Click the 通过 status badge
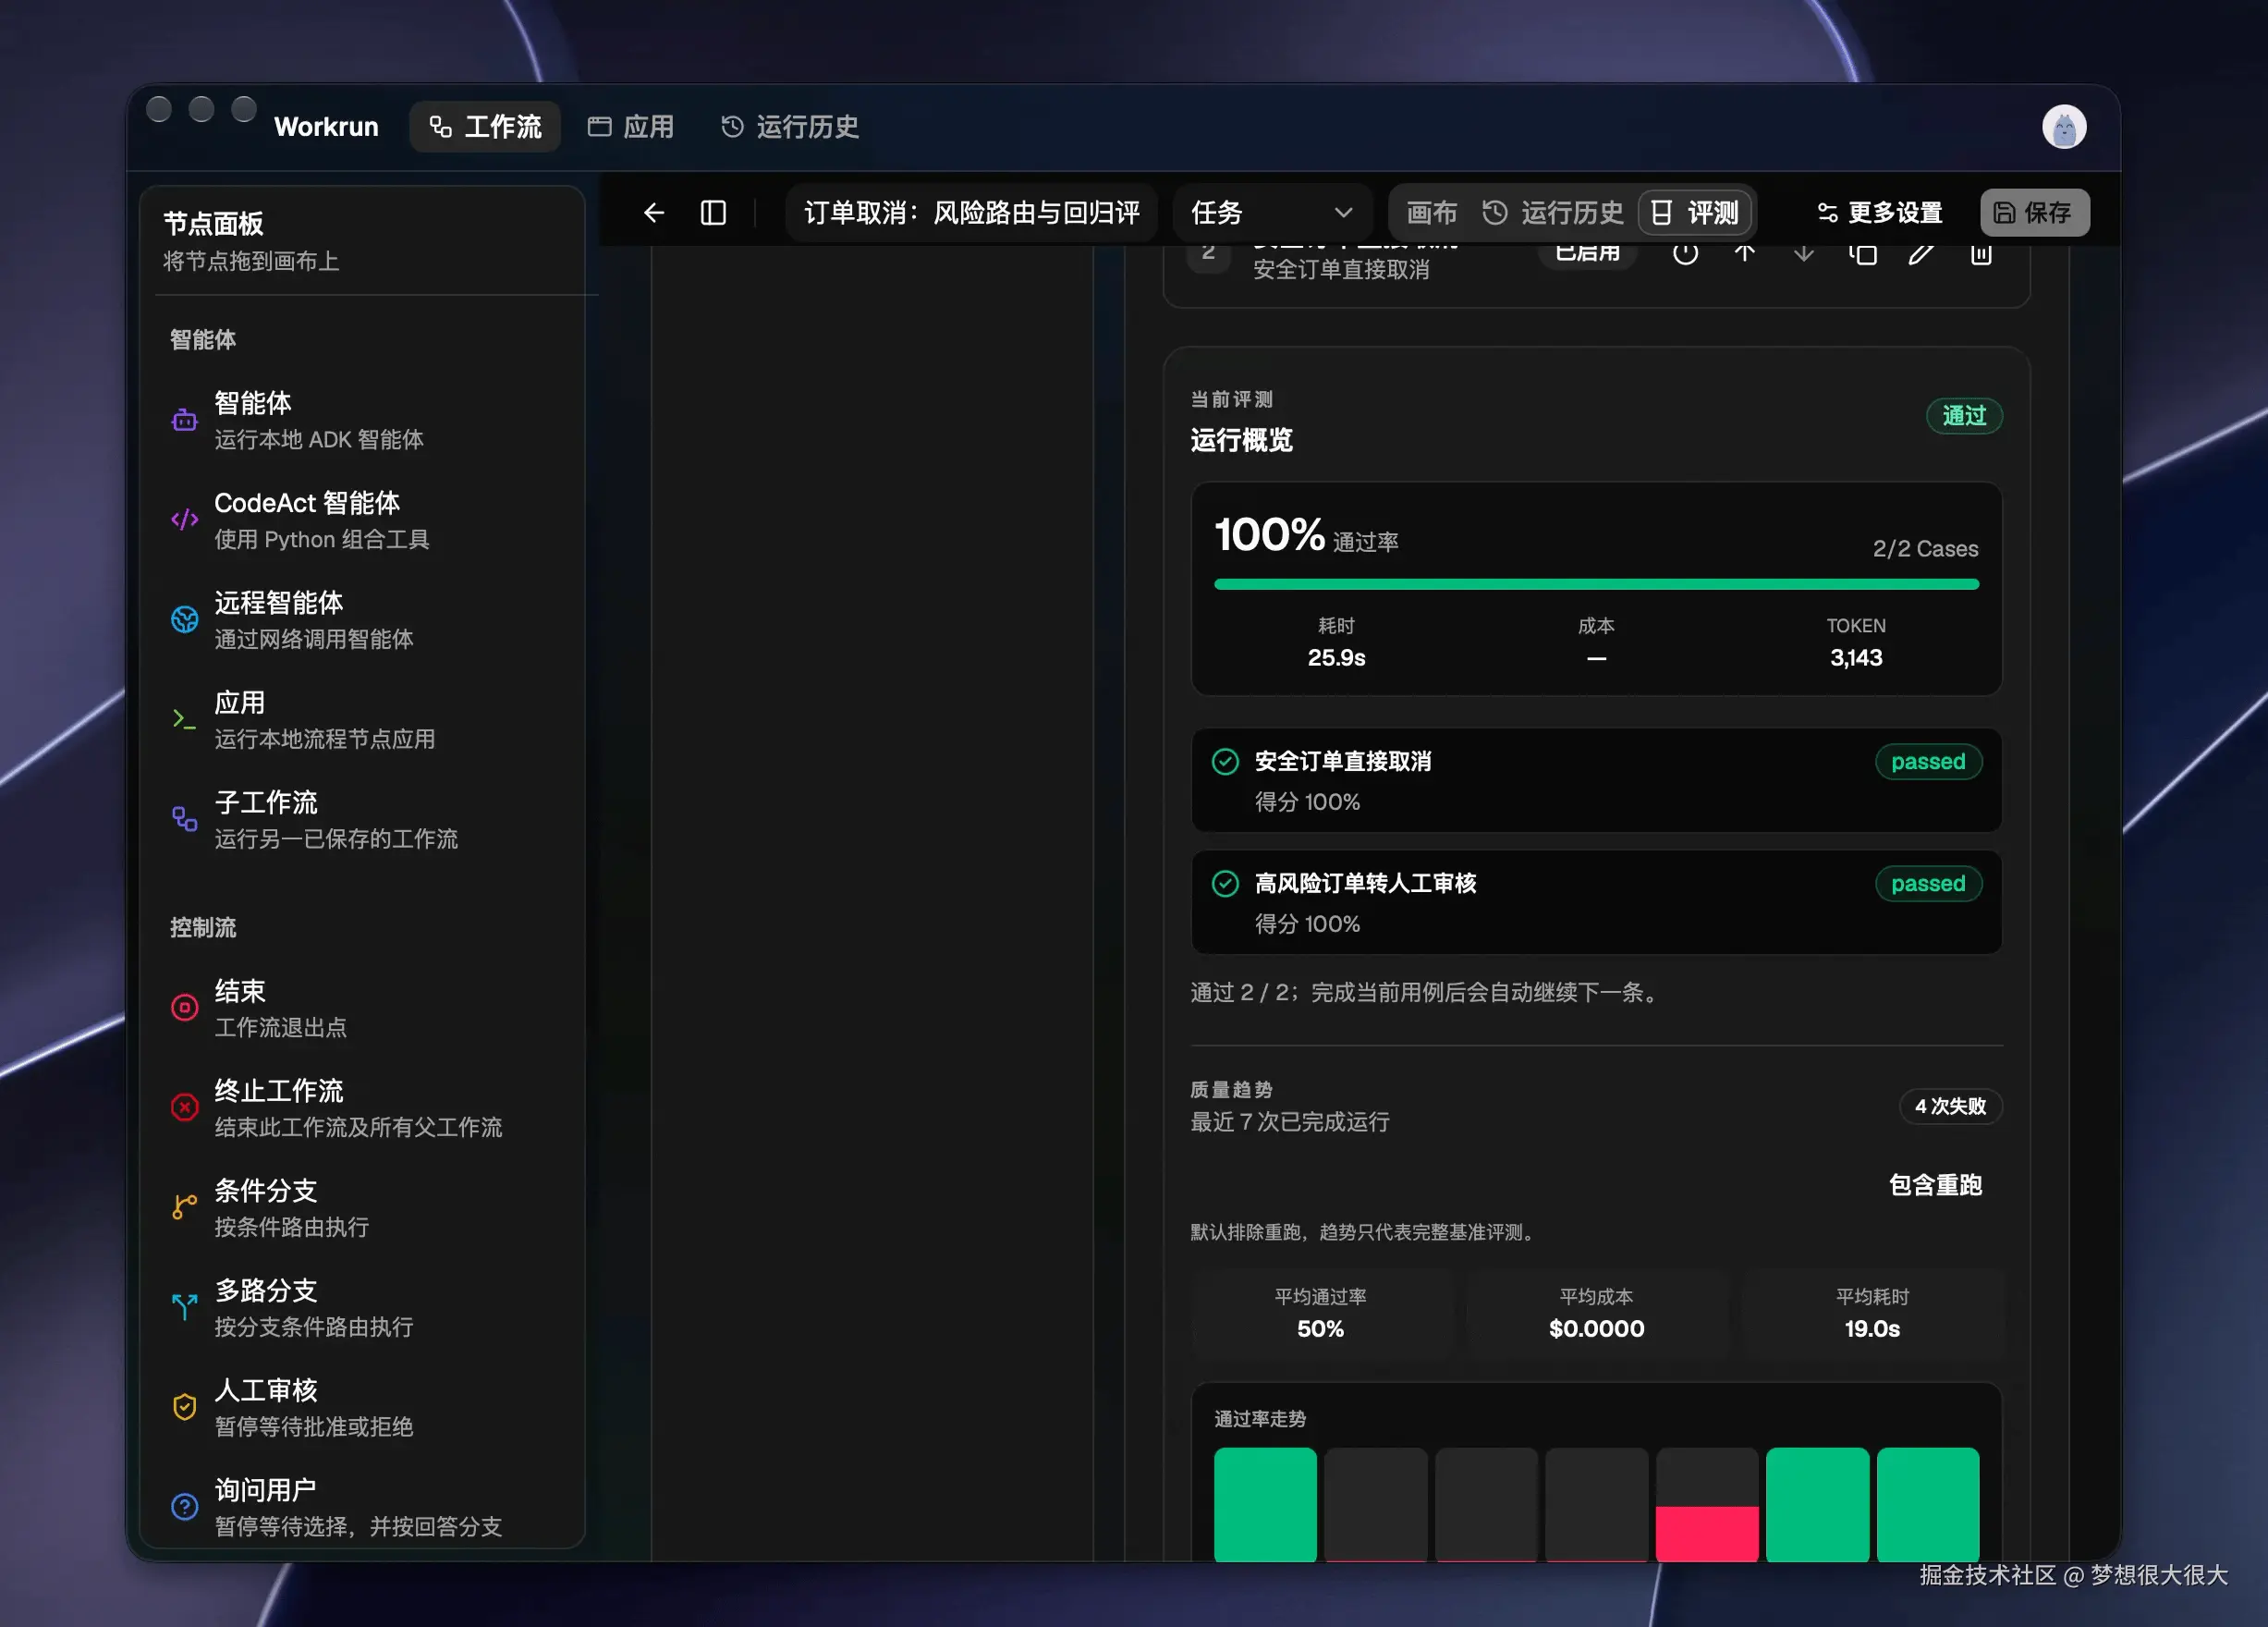The width and height of the screenshot is (2268, 1627). click(1964, 416)
